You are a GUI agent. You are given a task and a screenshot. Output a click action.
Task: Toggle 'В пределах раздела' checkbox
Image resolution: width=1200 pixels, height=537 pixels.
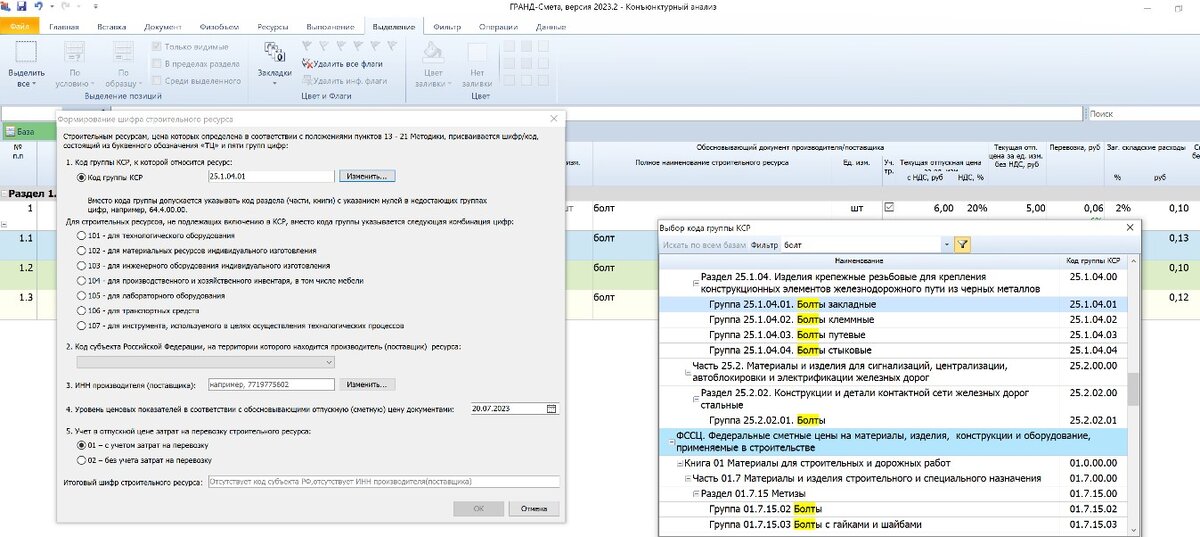157,64
